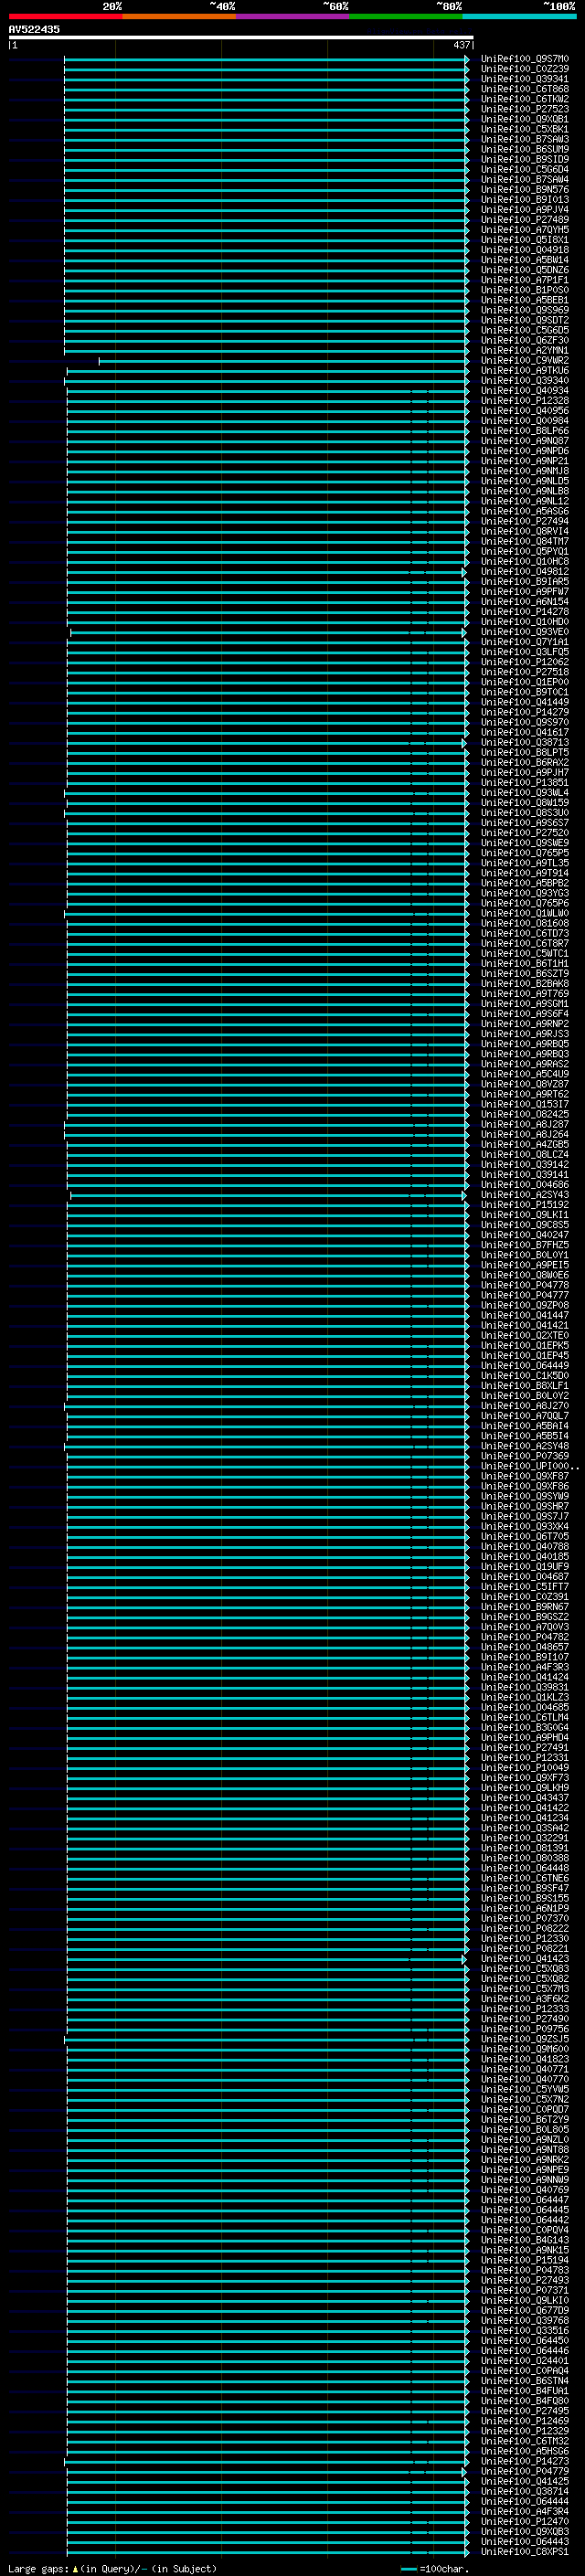Viewport: 585px width, 2576px height.
Task: Click hit label UniRef100_Q40247
Action: tap(525, 1235)
